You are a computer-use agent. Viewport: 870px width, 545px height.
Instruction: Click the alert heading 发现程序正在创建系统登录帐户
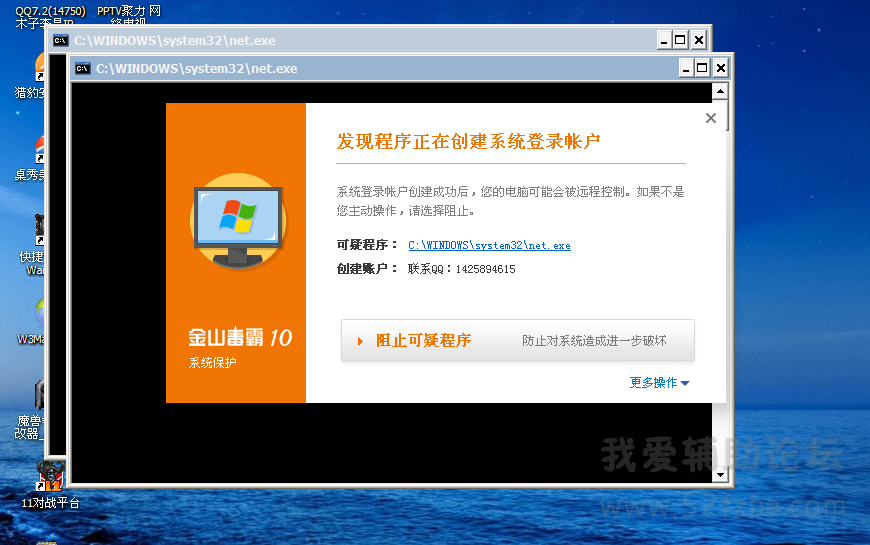coord(468,141)
